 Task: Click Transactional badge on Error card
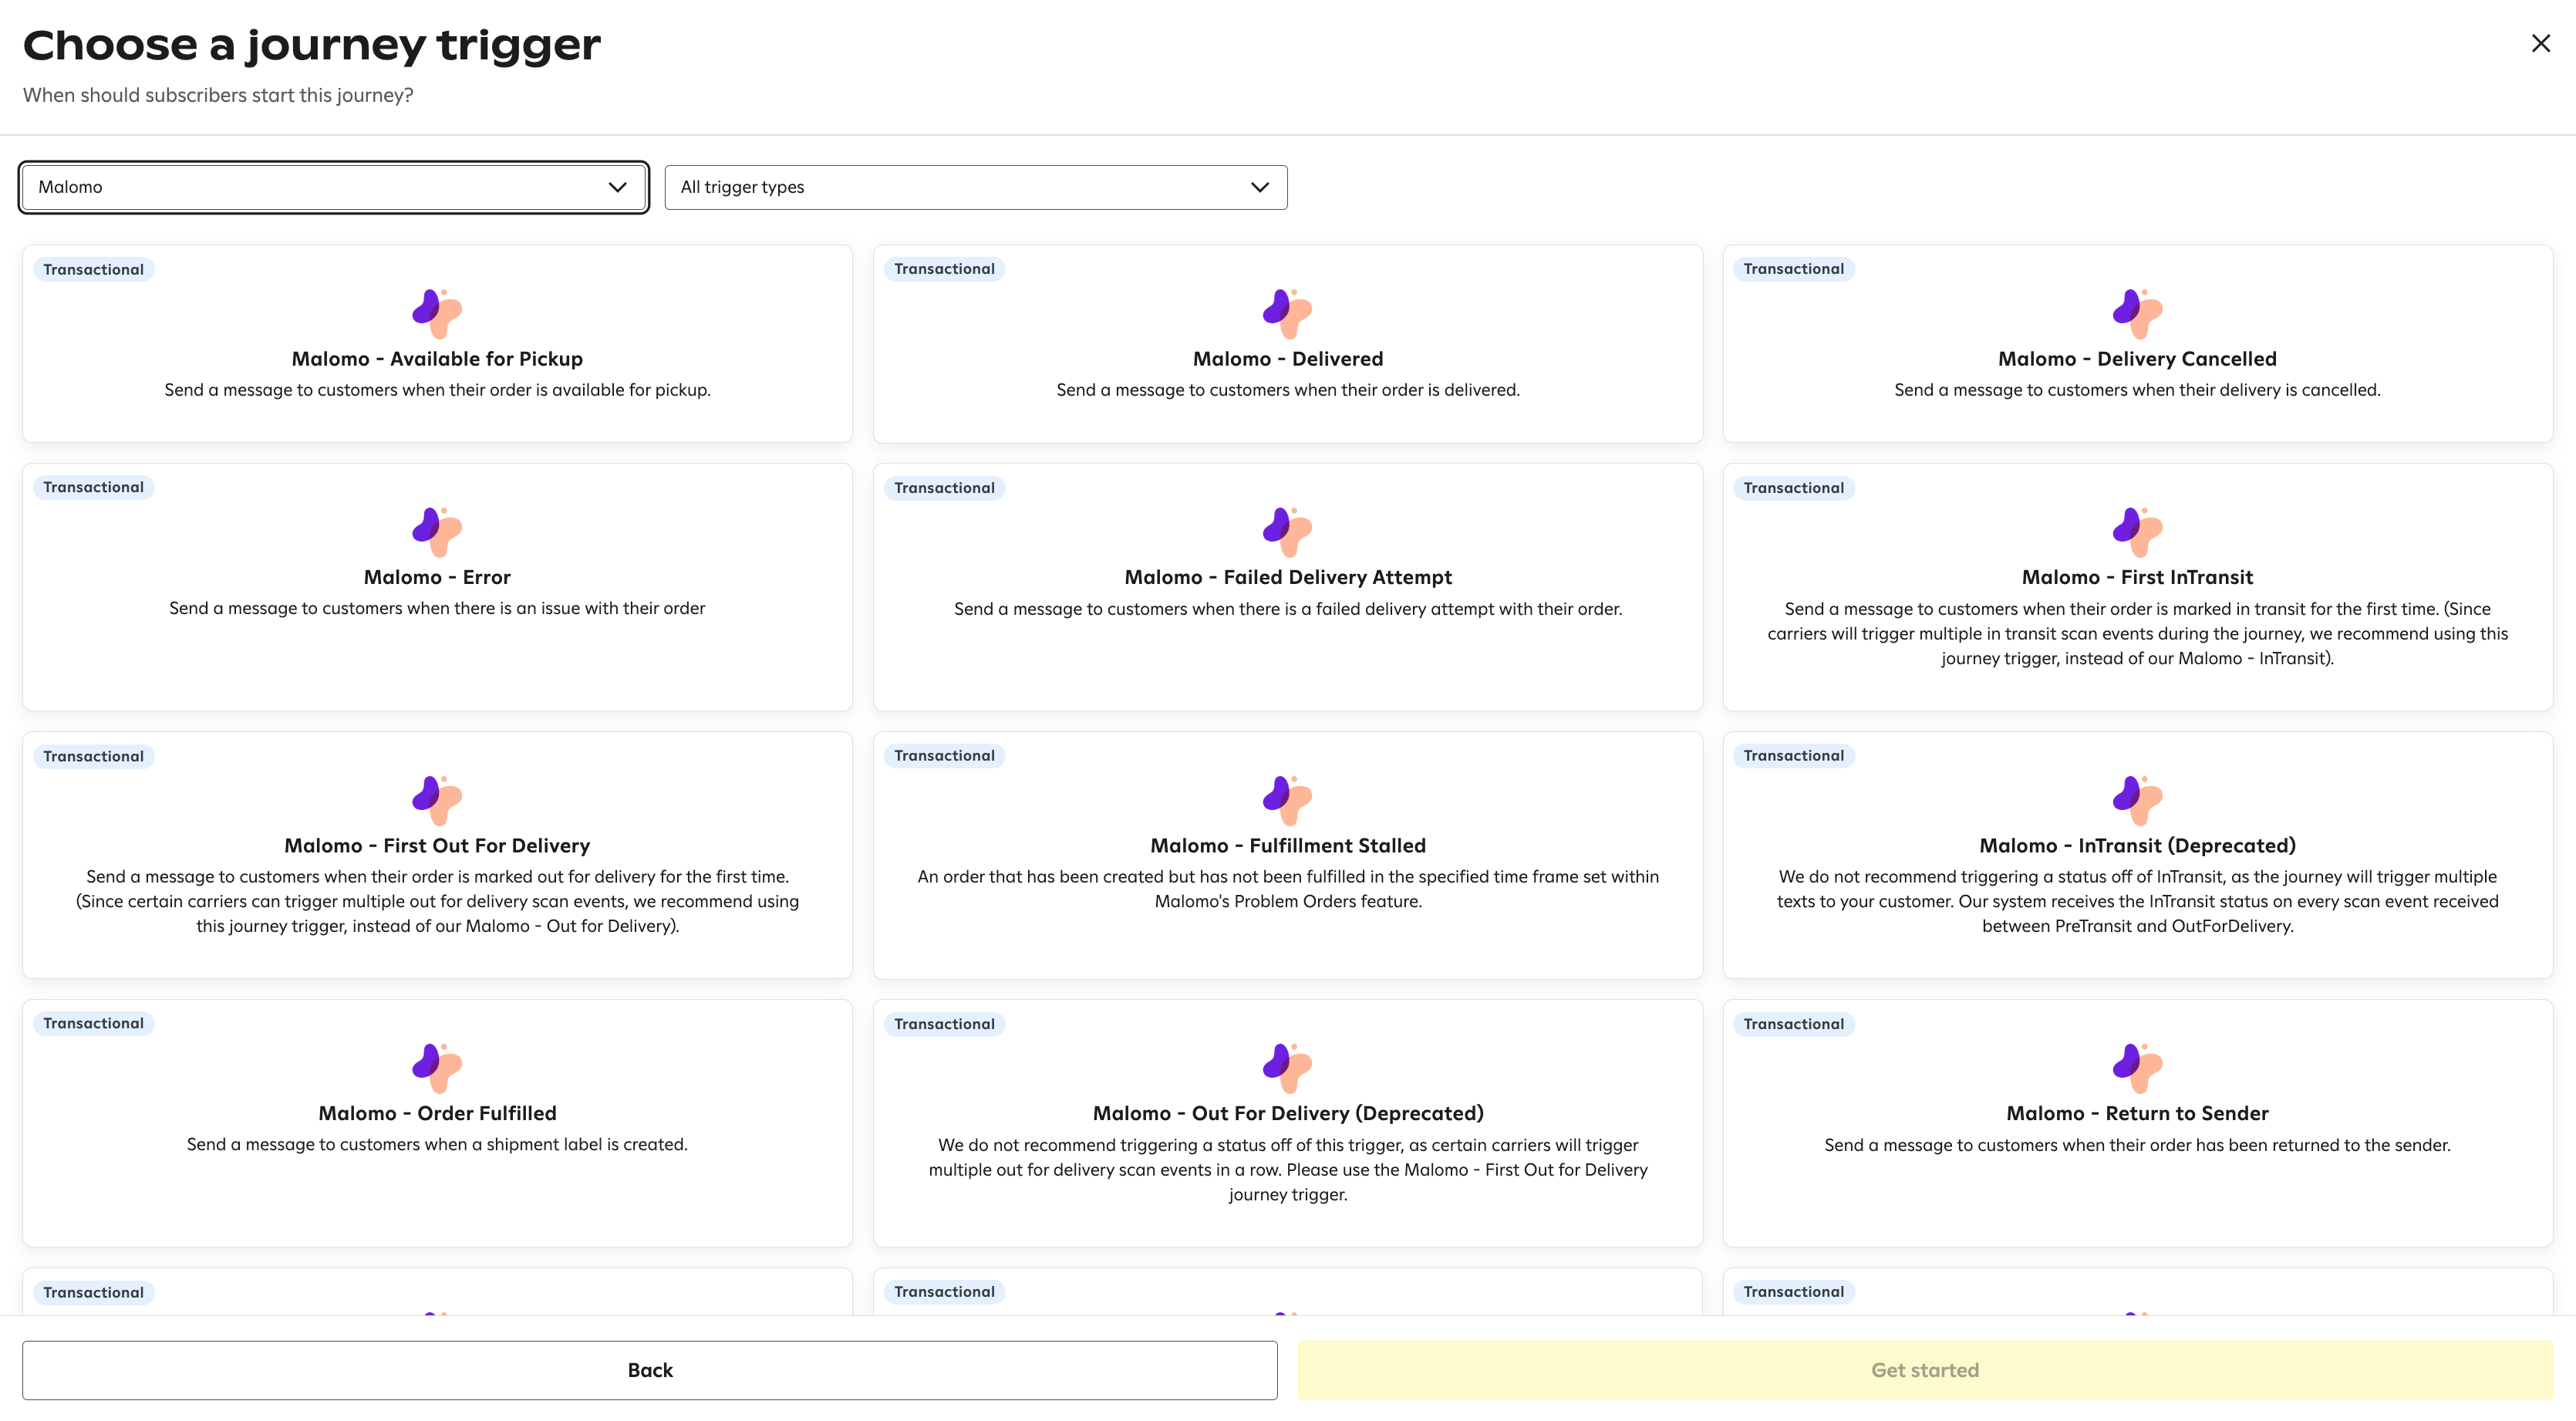point(93,487)
